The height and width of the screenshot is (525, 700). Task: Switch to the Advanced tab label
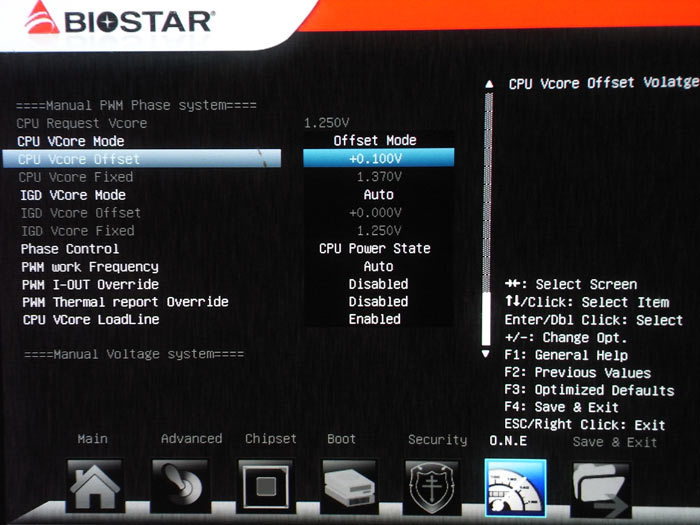click(x=191, y=439)
